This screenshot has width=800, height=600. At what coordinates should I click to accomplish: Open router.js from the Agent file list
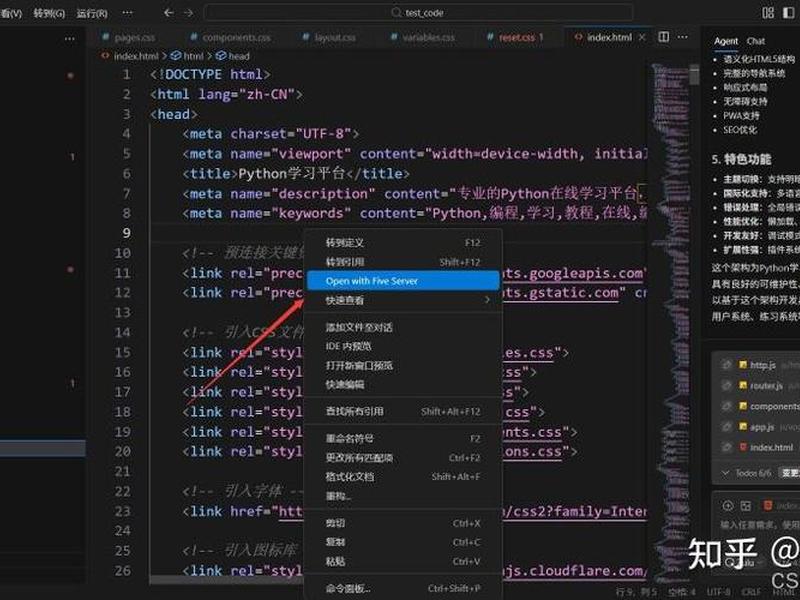[x=766, y=385]
